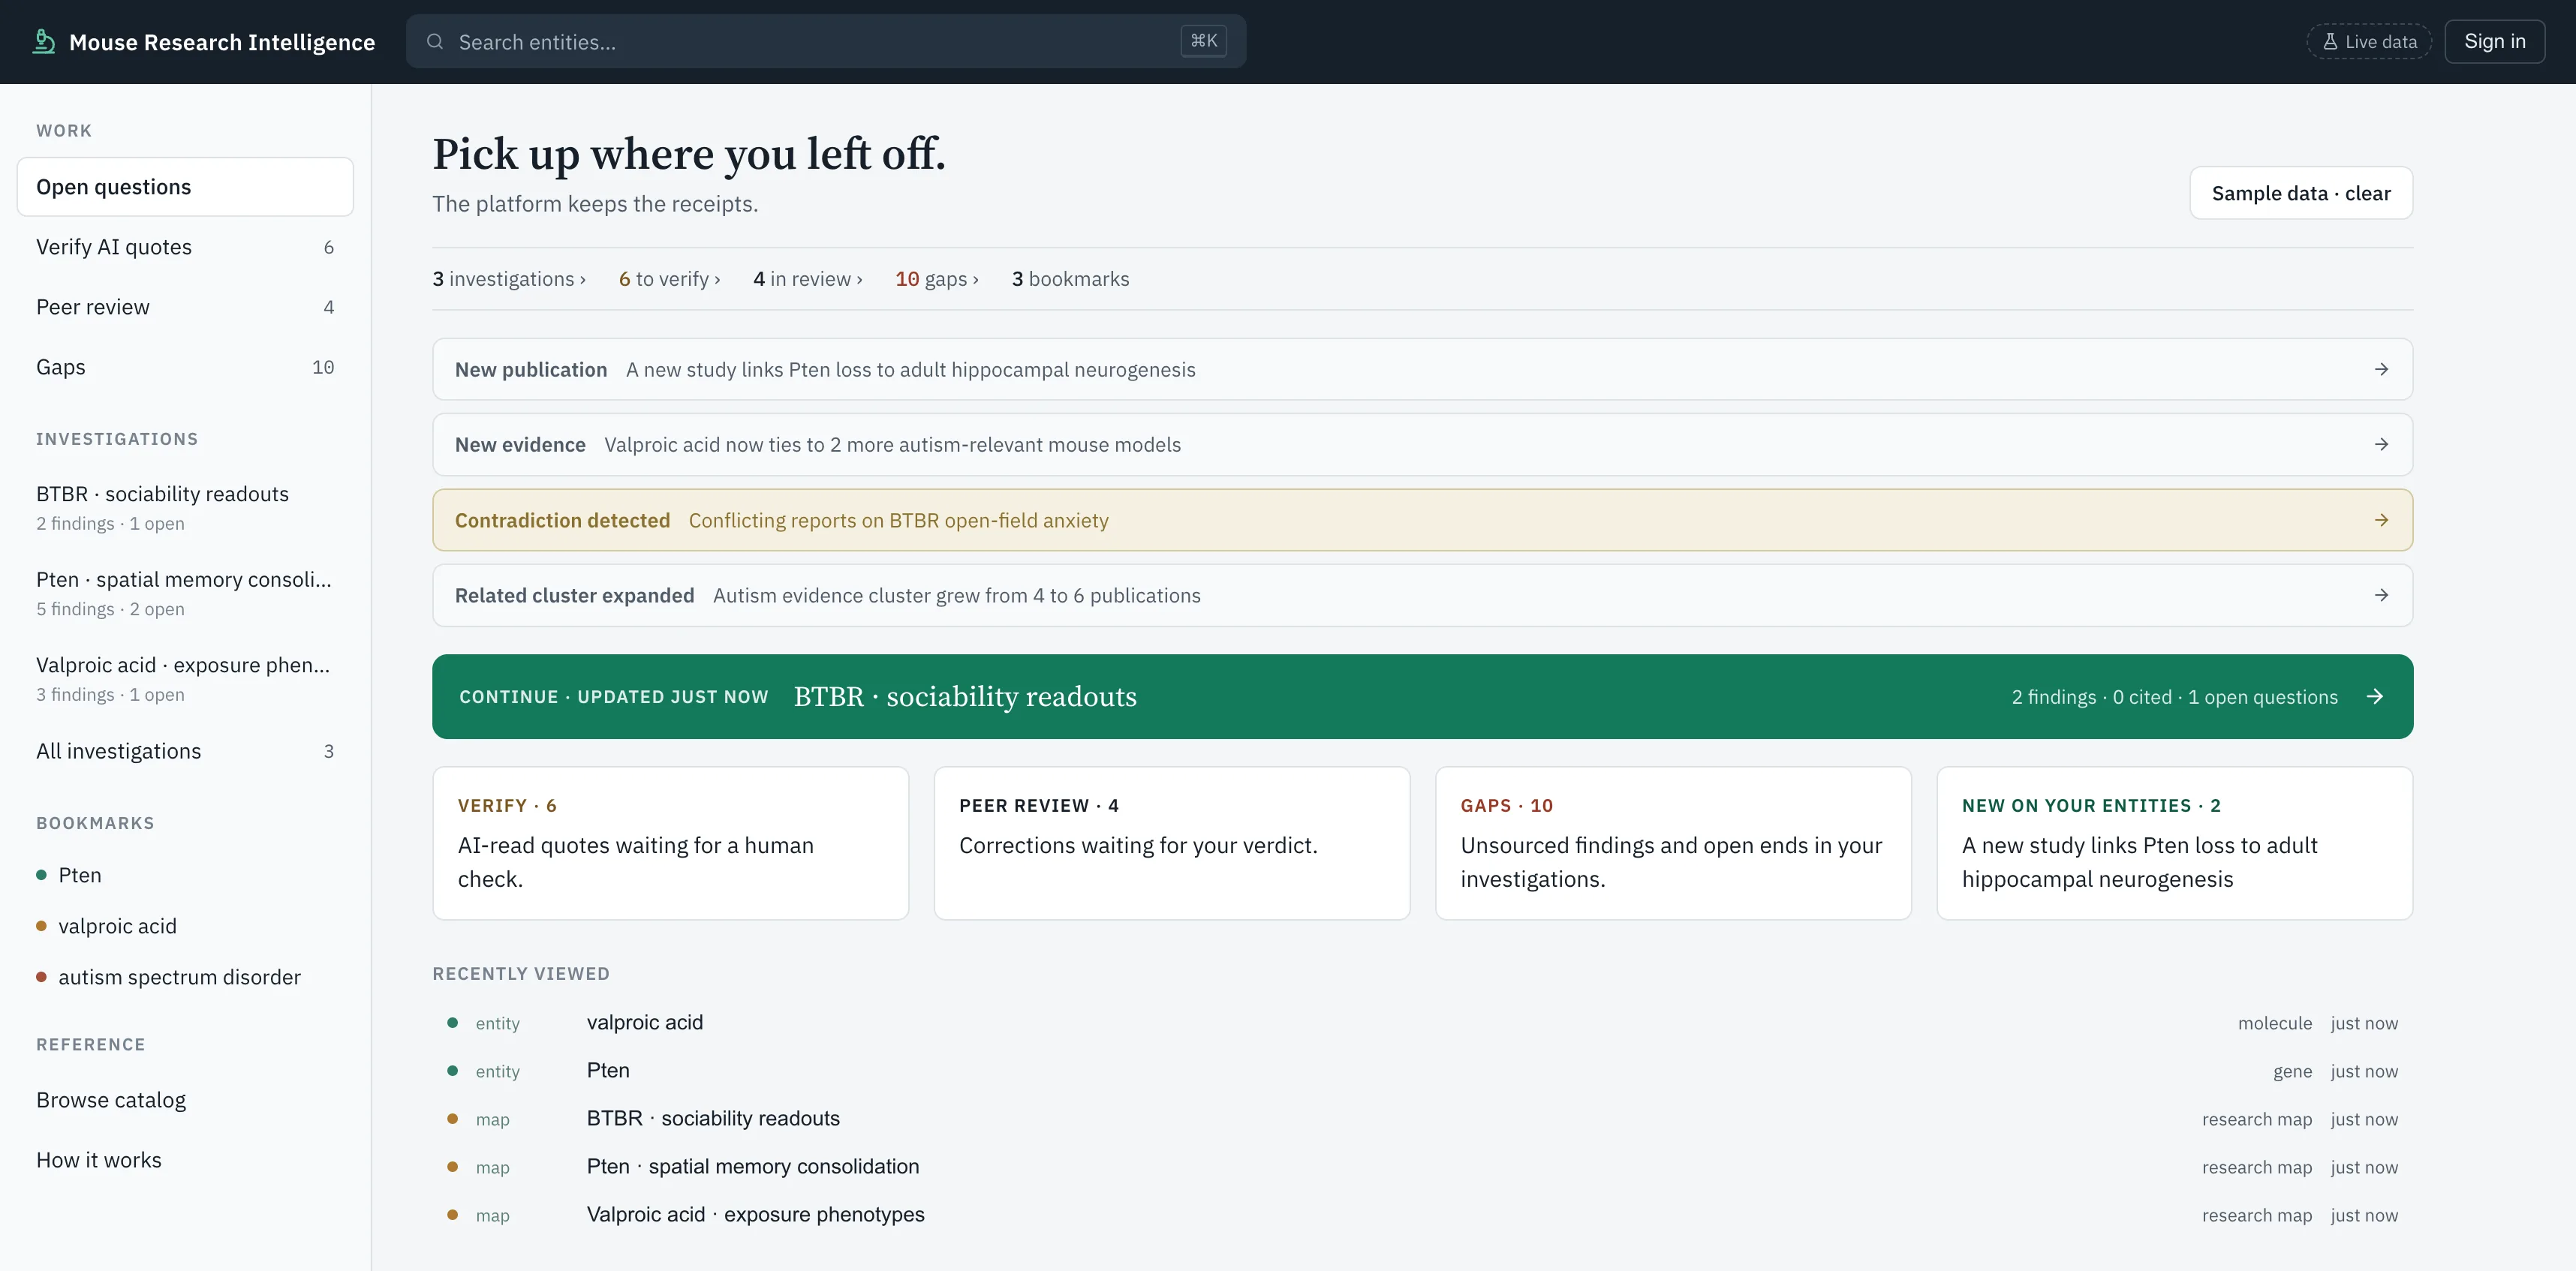Open recently viewed Valproic acid · exposure phenotypes

1422,1215
